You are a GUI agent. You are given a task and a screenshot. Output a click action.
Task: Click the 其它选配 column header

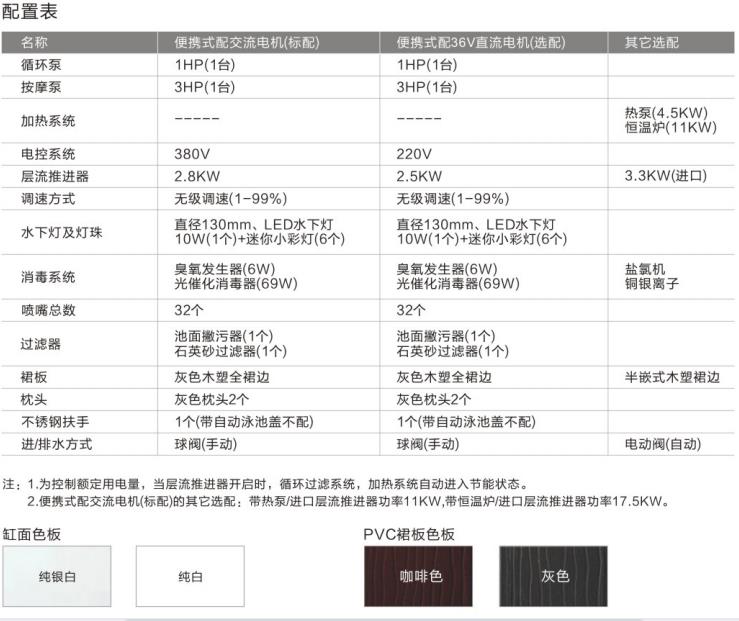pyautogui.click(x=651, y=42)
